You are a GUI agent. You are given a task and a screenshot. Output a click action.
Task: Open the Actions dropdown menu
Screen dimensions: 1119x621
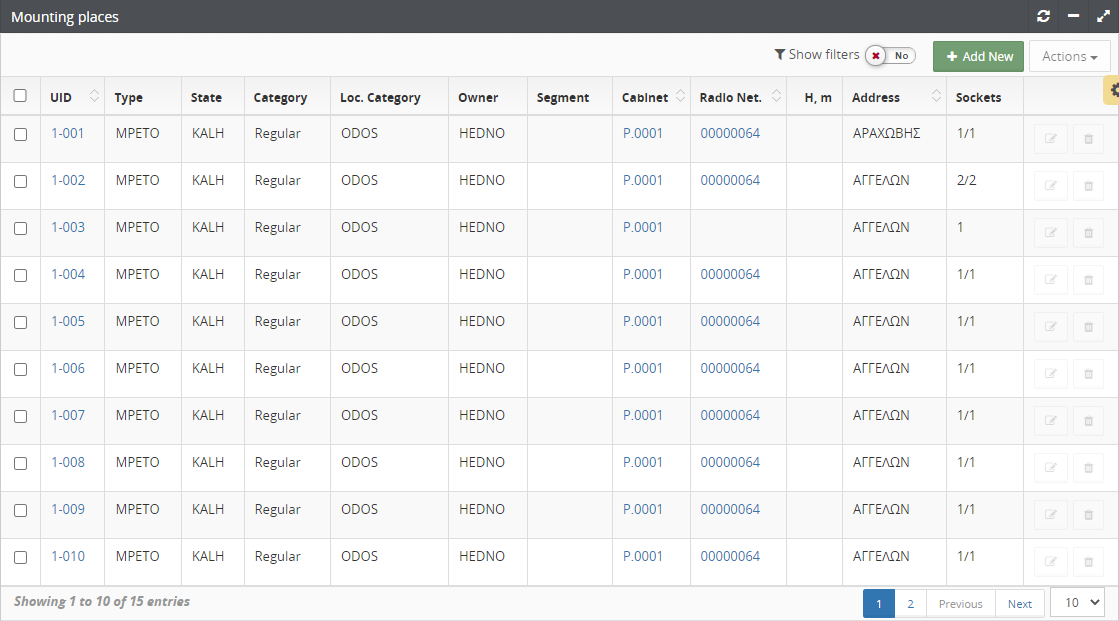coord(1069,57)
